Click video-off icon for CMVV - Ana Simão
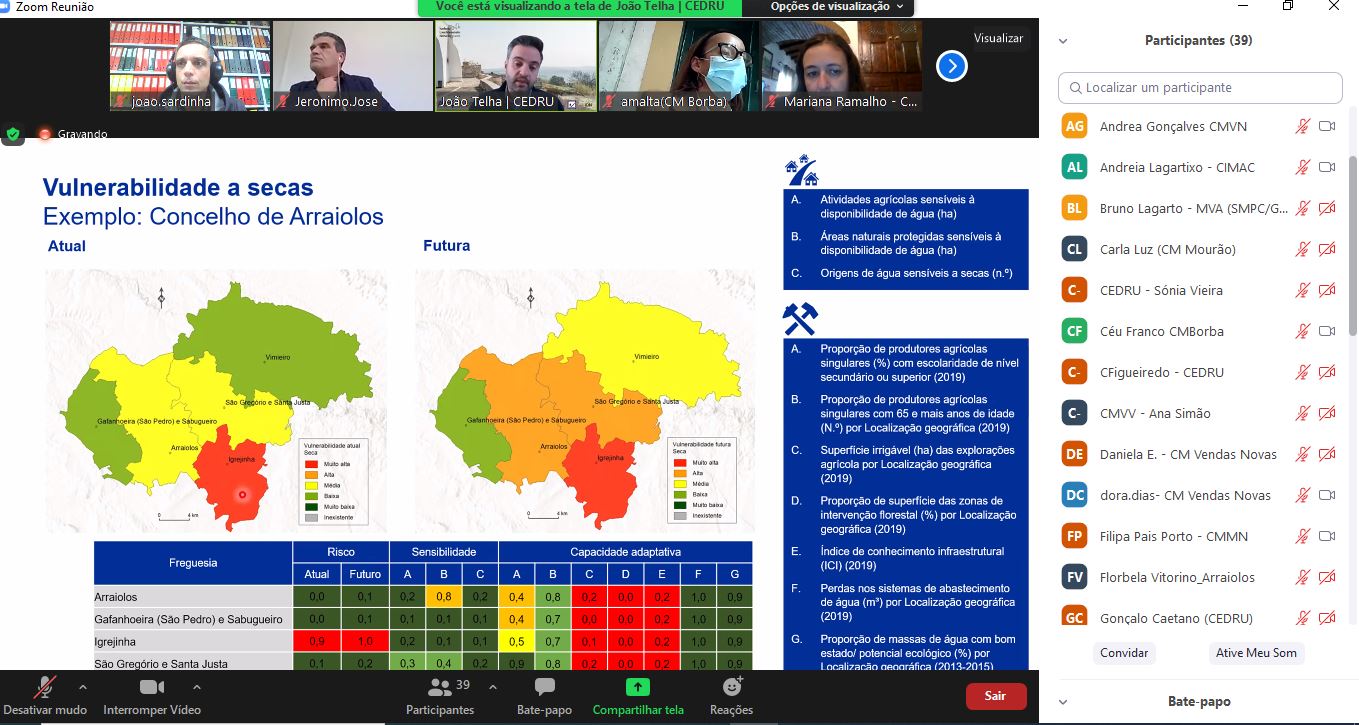 tap(1327, 413)
